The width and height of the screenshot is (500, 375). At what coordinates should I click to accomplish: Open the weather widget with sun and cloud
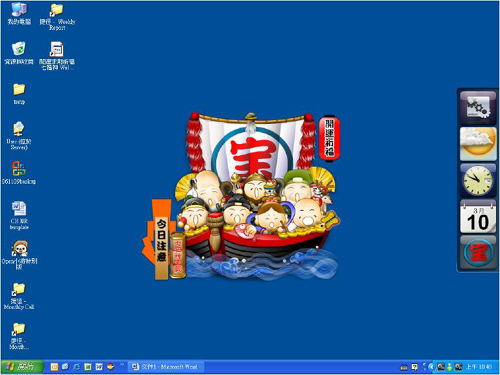tap(478, 144)
